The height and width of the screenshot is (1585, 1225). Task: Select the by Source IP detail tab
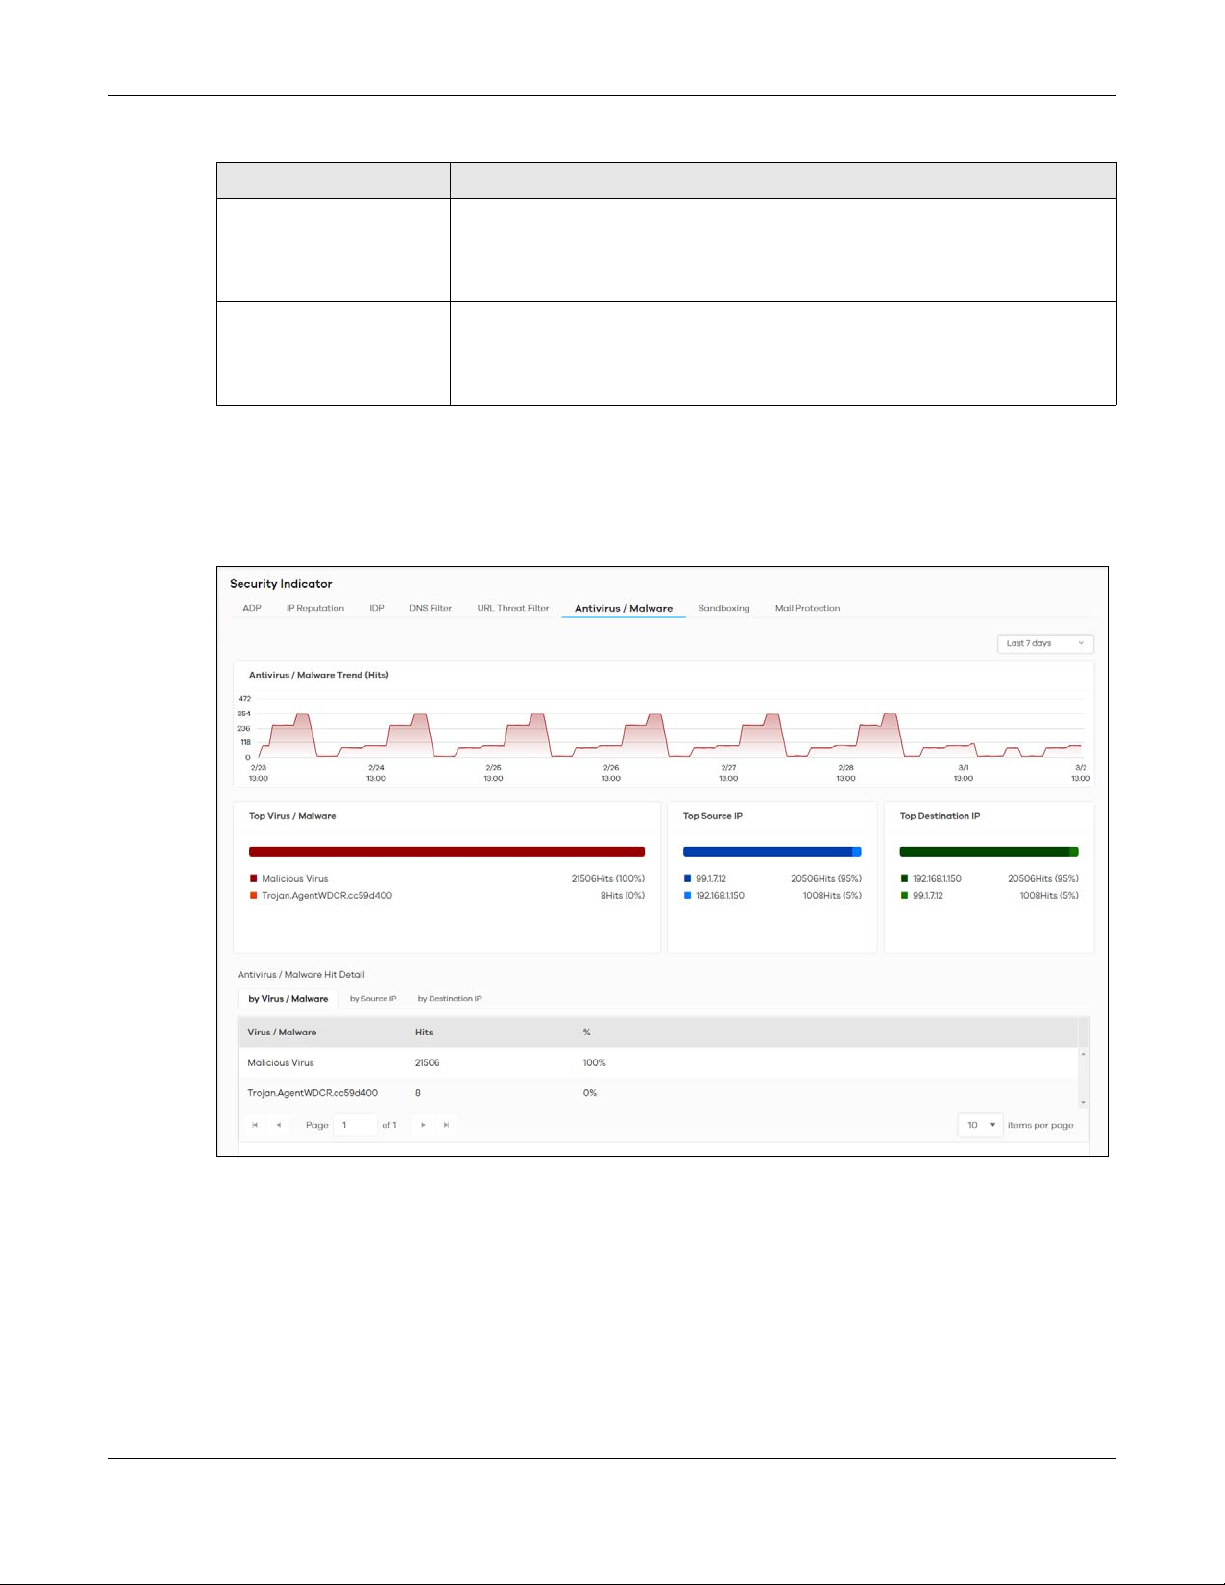click(x=373, y=999)
